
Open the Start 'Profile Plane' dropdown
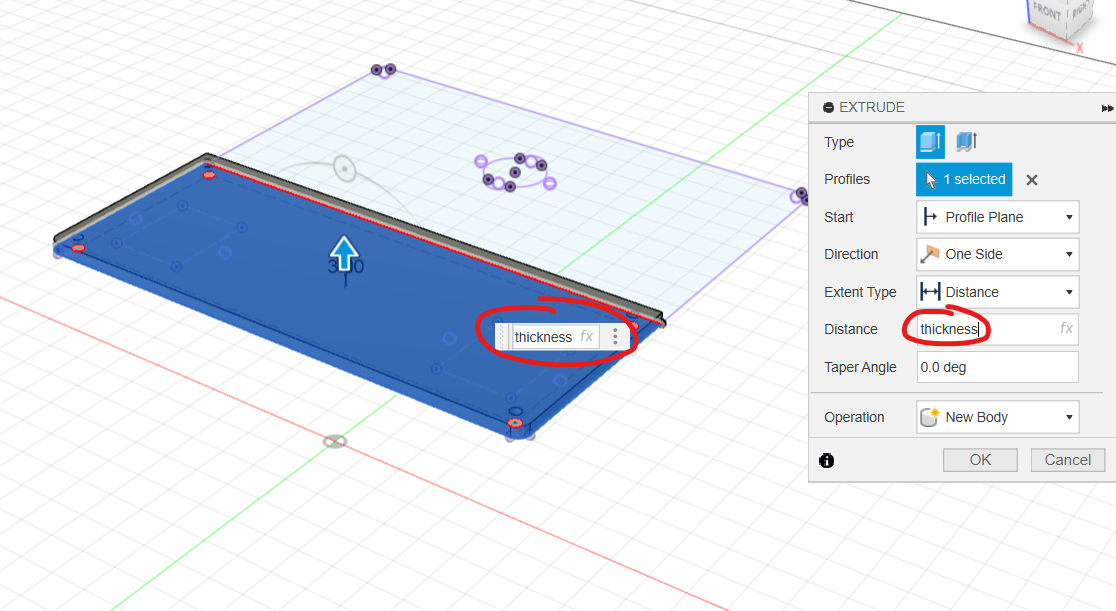[997, 217]
